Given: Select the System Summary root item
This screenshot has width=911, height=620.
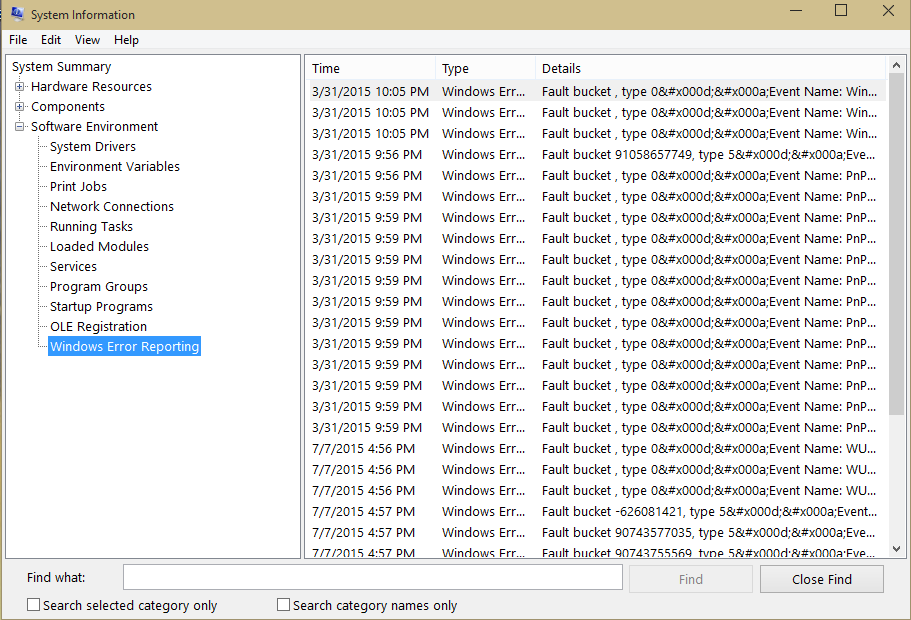Looking at the screenshot, I should 62,67.
